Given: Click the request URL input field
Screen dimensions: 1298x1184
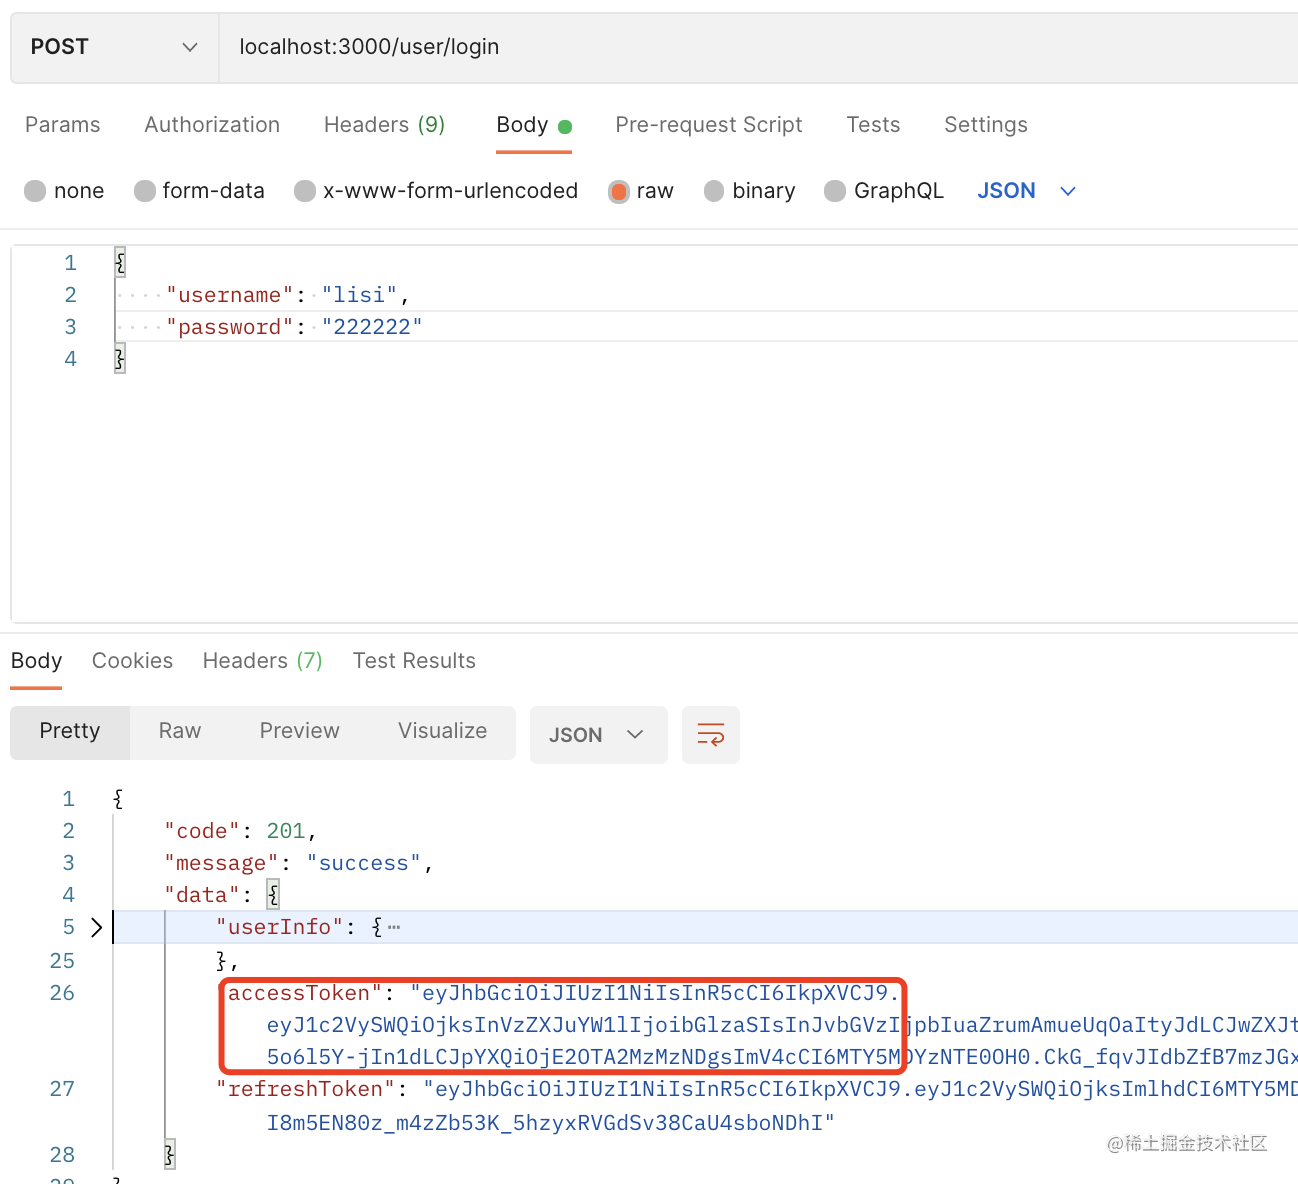Looking at the screenshot, I should click(x=700, y=47).
